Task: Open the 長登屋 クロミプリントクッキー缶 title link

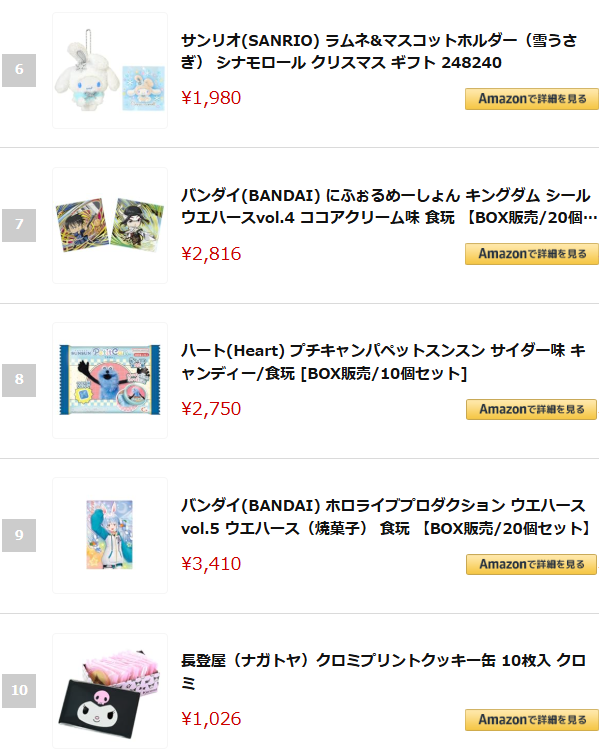Action: [x=383, y=672]
